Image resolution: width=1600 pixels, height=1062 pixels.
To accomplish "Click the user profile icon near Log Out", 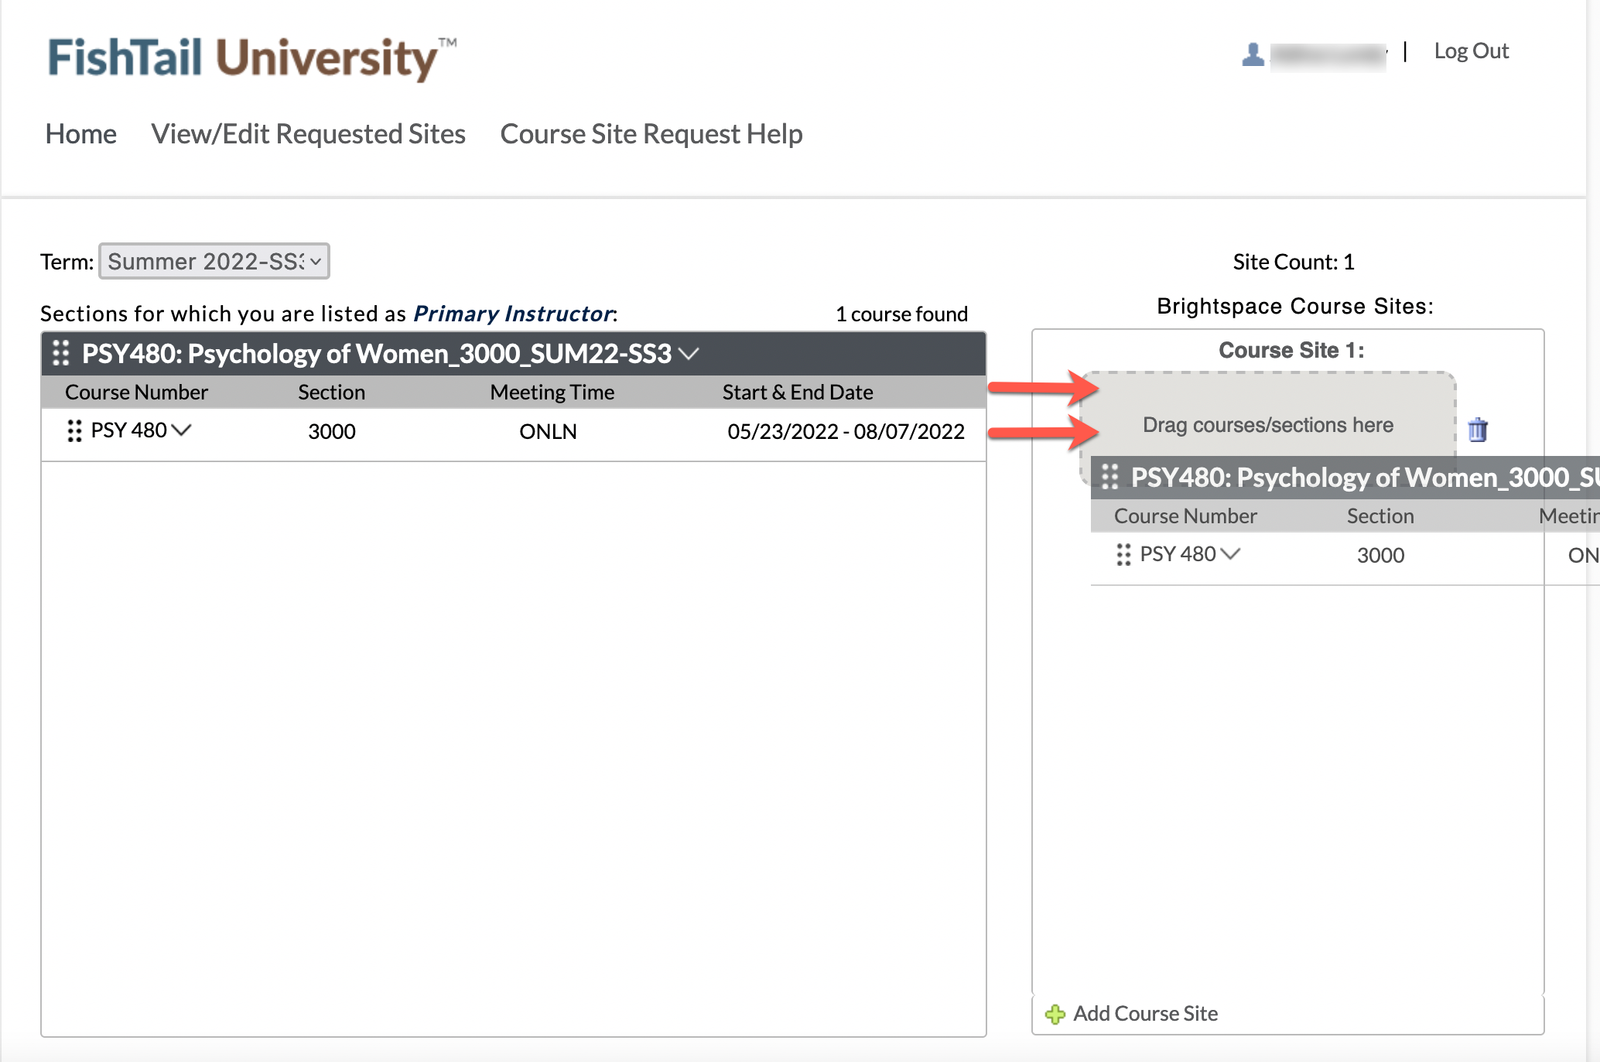I will (x=1252, y=54).
